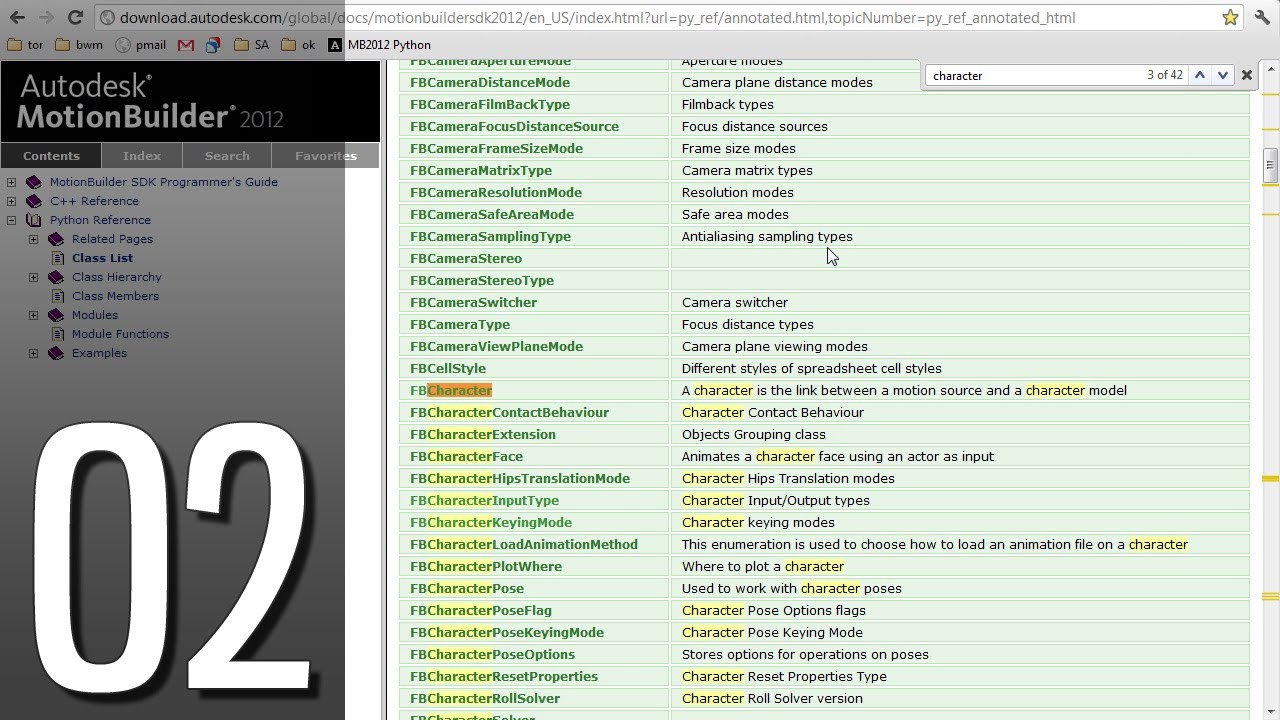The height and width of the screenshot is (720, 1280).
Task: Bookmark the page using the star icon
Action: [1231, 17]
